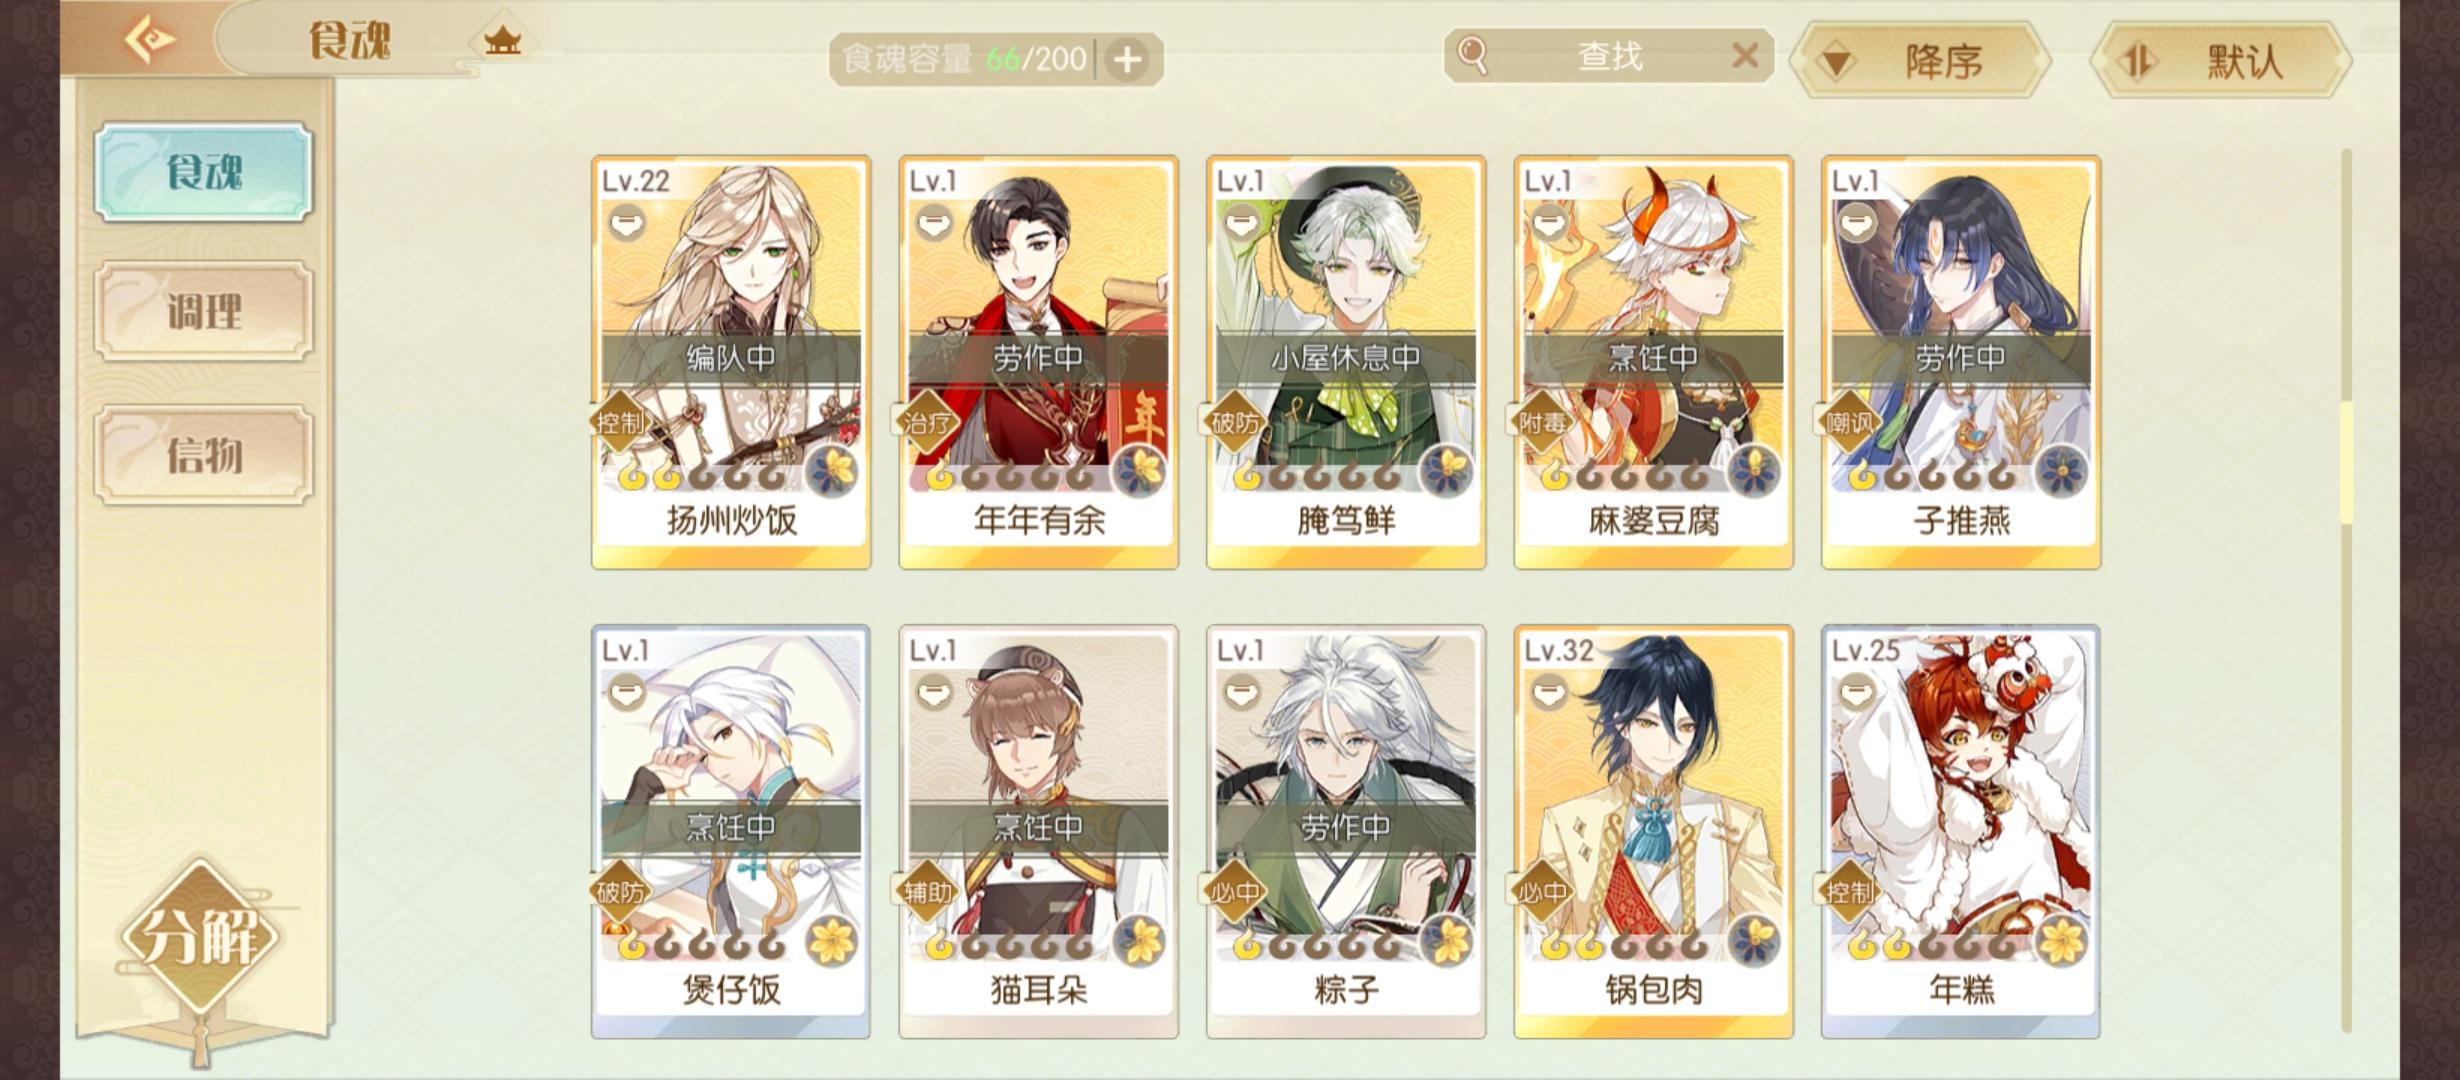The image size is (2460, 1080).
Task: Switch to the 调理 tab
Action: tap(203, 312)
